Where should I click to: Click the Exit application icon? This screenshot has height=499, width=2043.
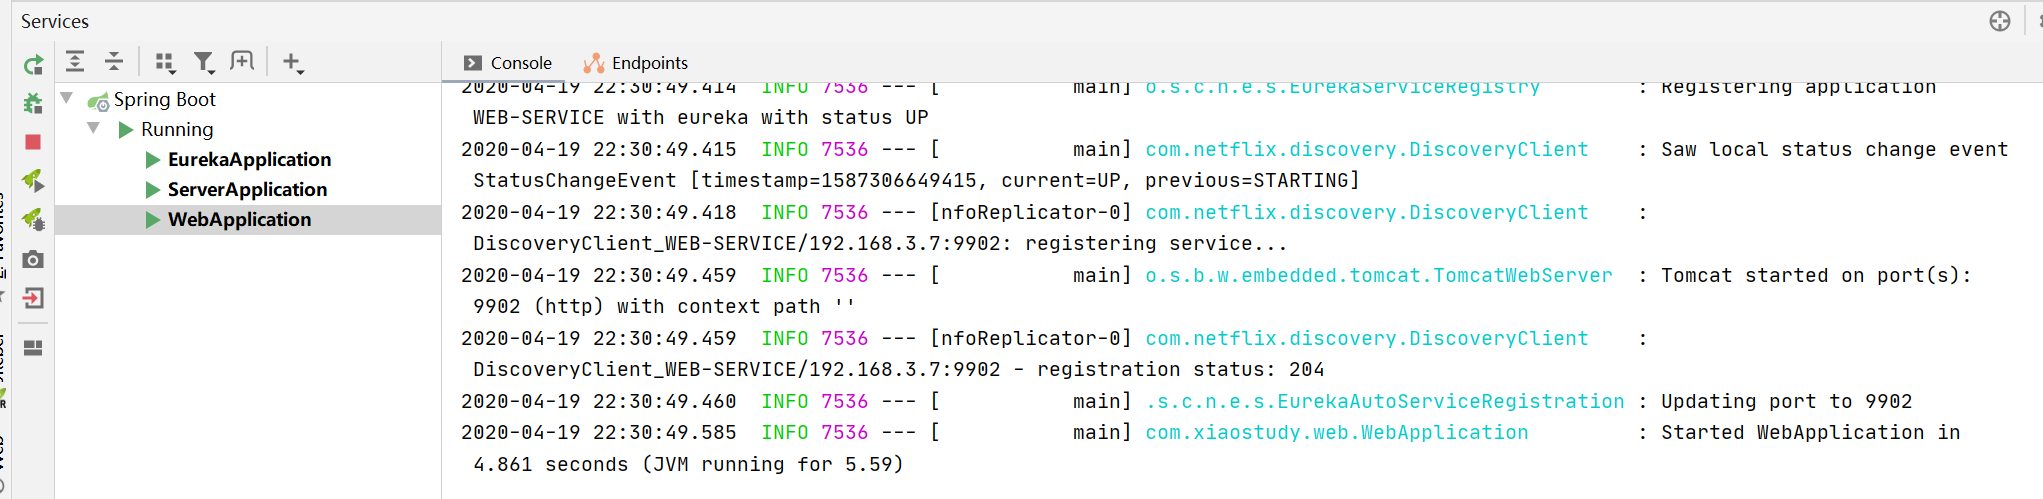[x=33, y=298]
